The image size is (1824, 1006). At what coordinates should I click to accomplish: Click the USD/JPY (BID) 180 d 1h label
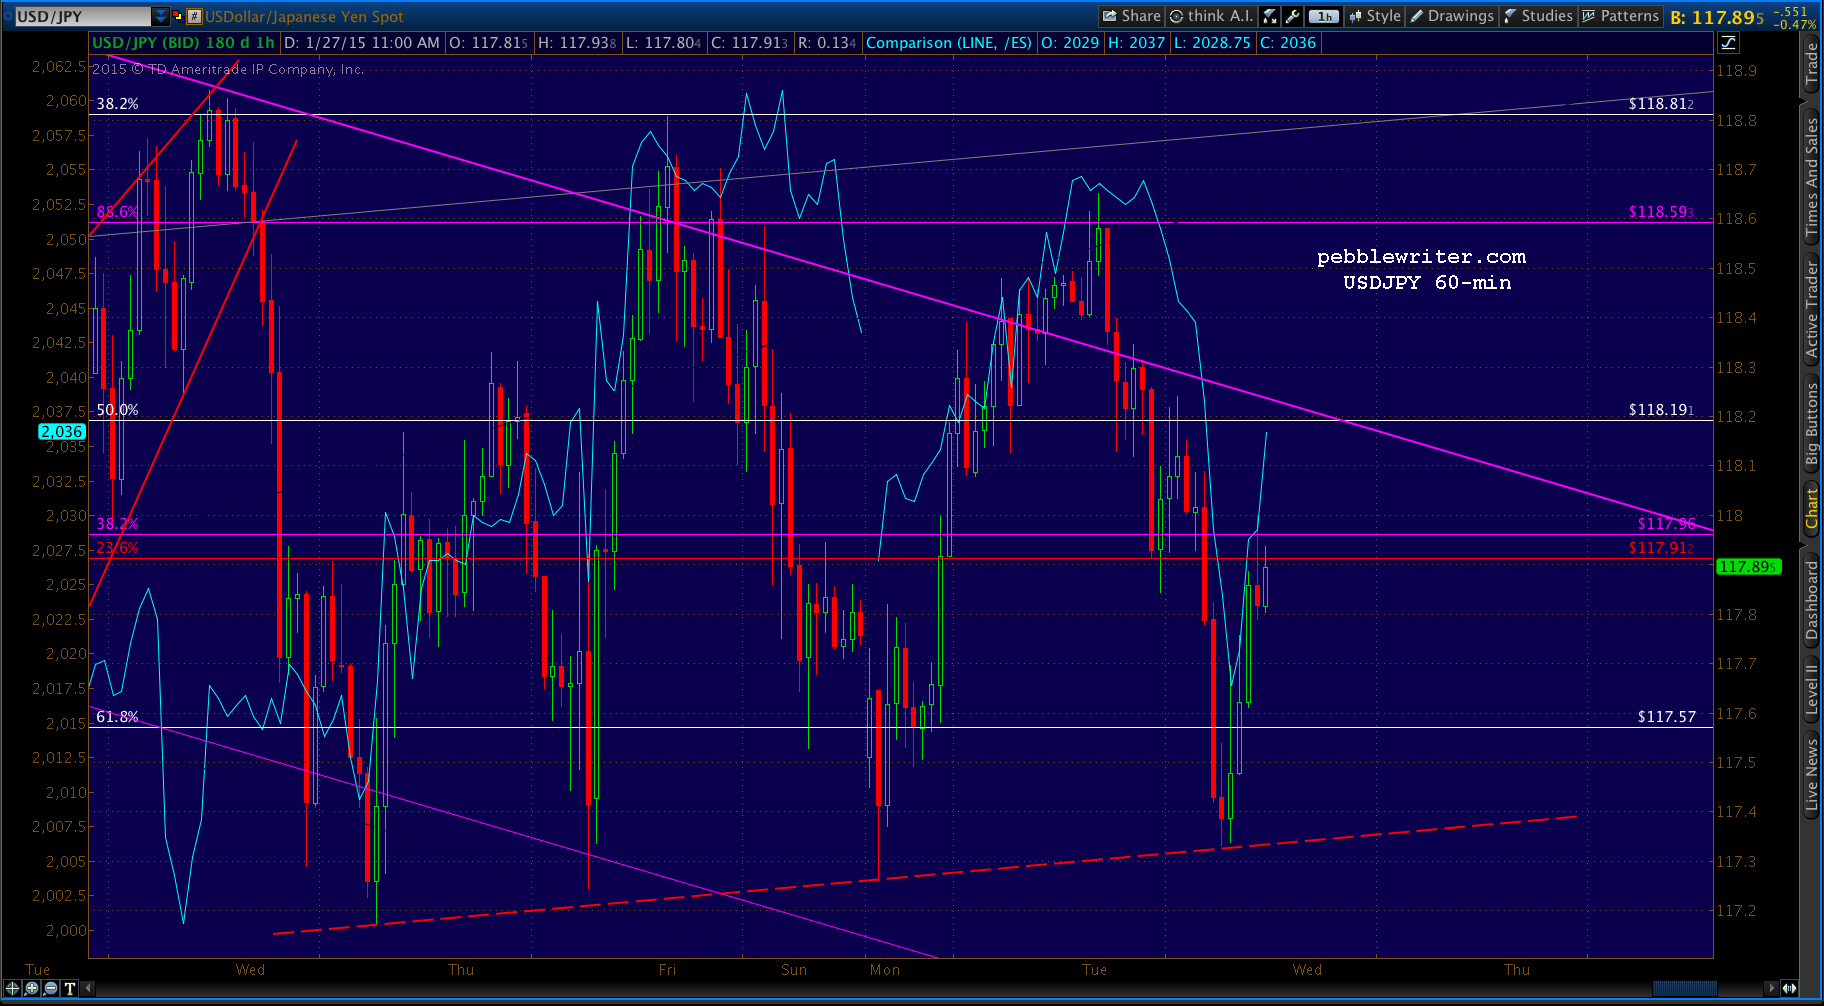point(183,43)
